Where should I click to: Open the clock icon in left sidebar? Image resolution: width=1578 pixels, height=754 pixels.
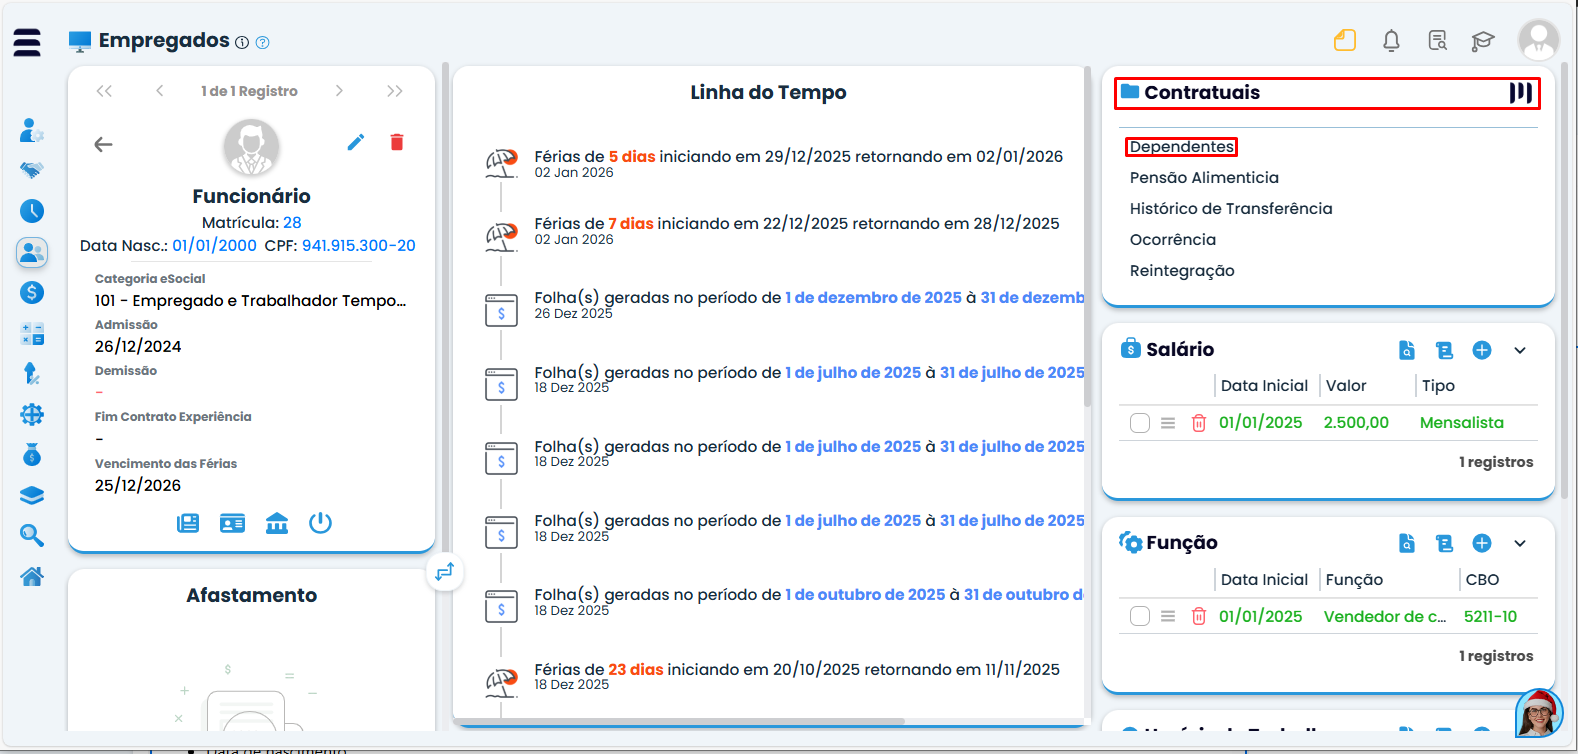click(32, 211)
